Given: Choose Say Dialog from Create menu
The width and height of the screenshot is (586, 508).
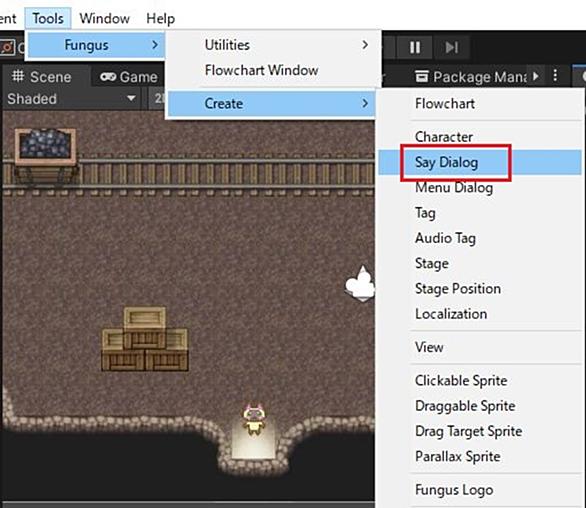Looking at the screenshot, I should tap(480, 162).
